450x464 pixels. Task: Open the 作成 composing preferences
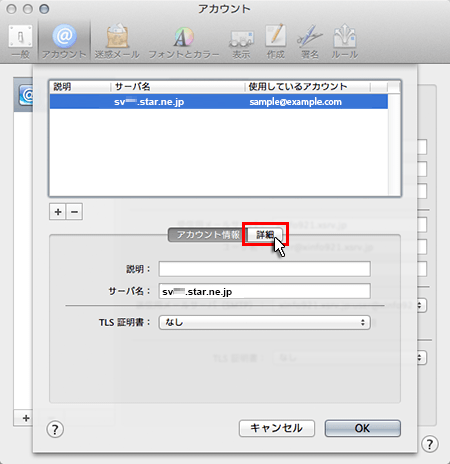[x=276, y=41]
